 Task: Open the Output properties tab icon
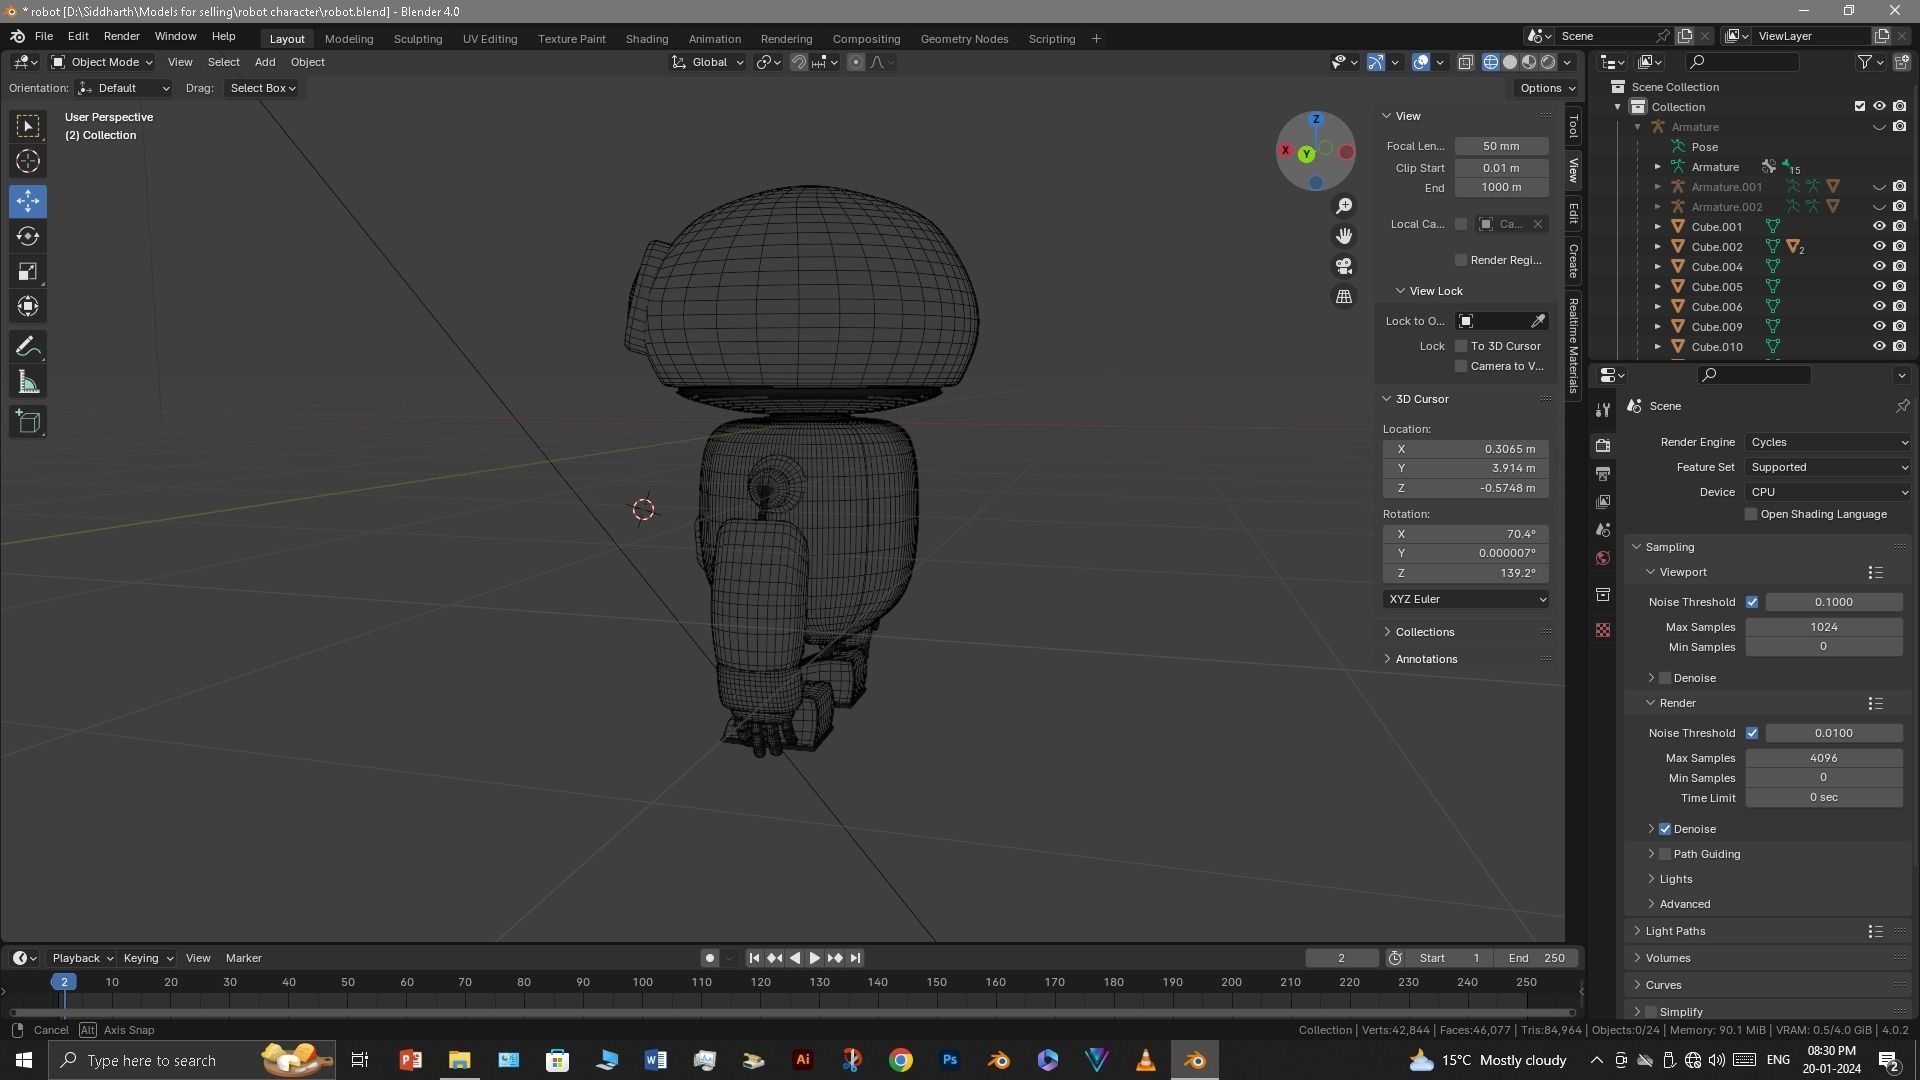(1603, 473)
